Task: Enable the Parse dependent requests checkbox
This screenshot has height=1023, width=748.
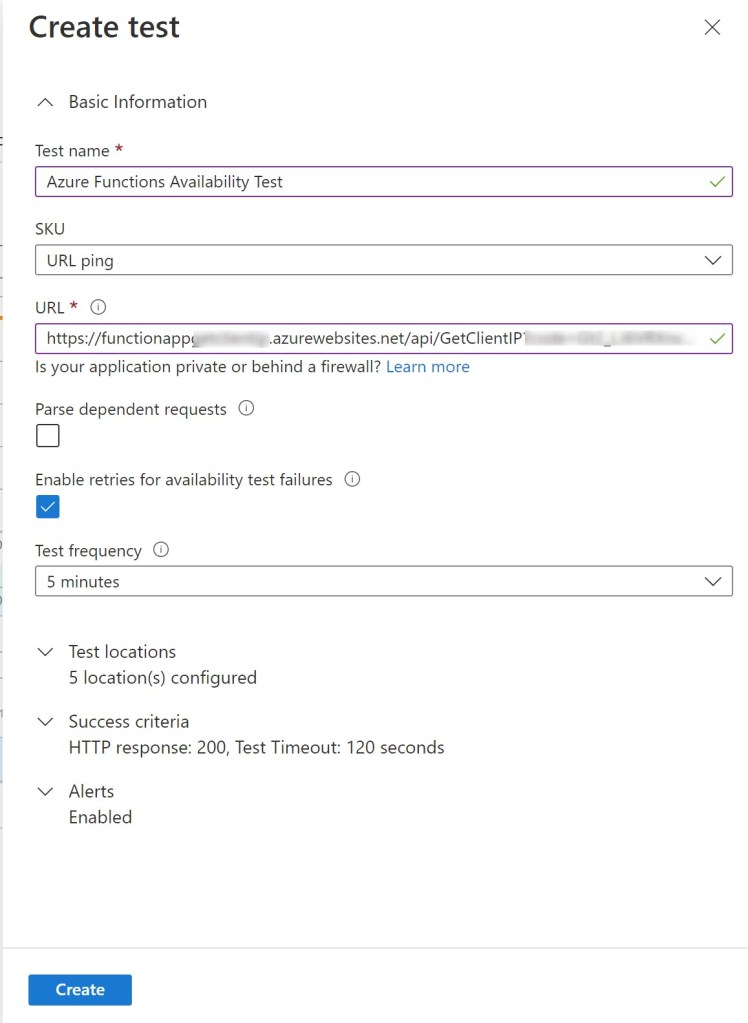Action: (48, 436)
